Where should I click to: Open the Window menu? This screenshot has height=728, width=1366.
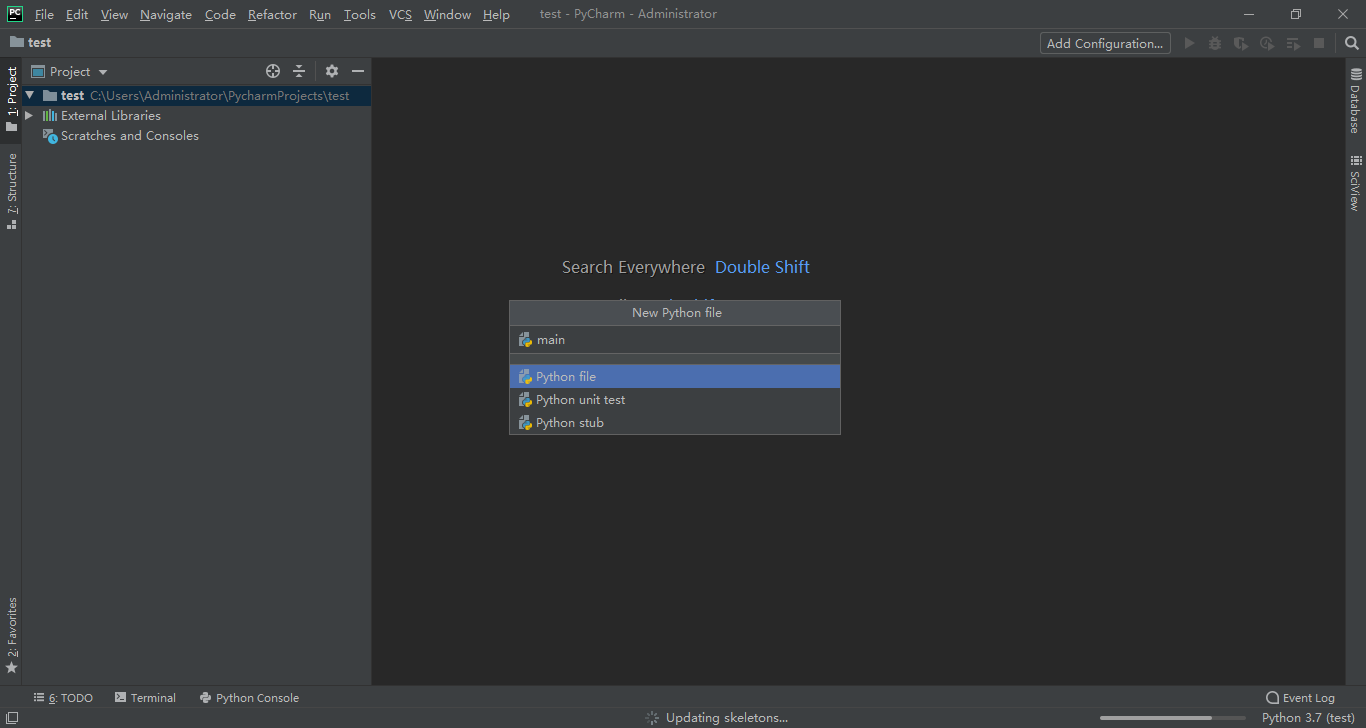click(x=447, y=14)
